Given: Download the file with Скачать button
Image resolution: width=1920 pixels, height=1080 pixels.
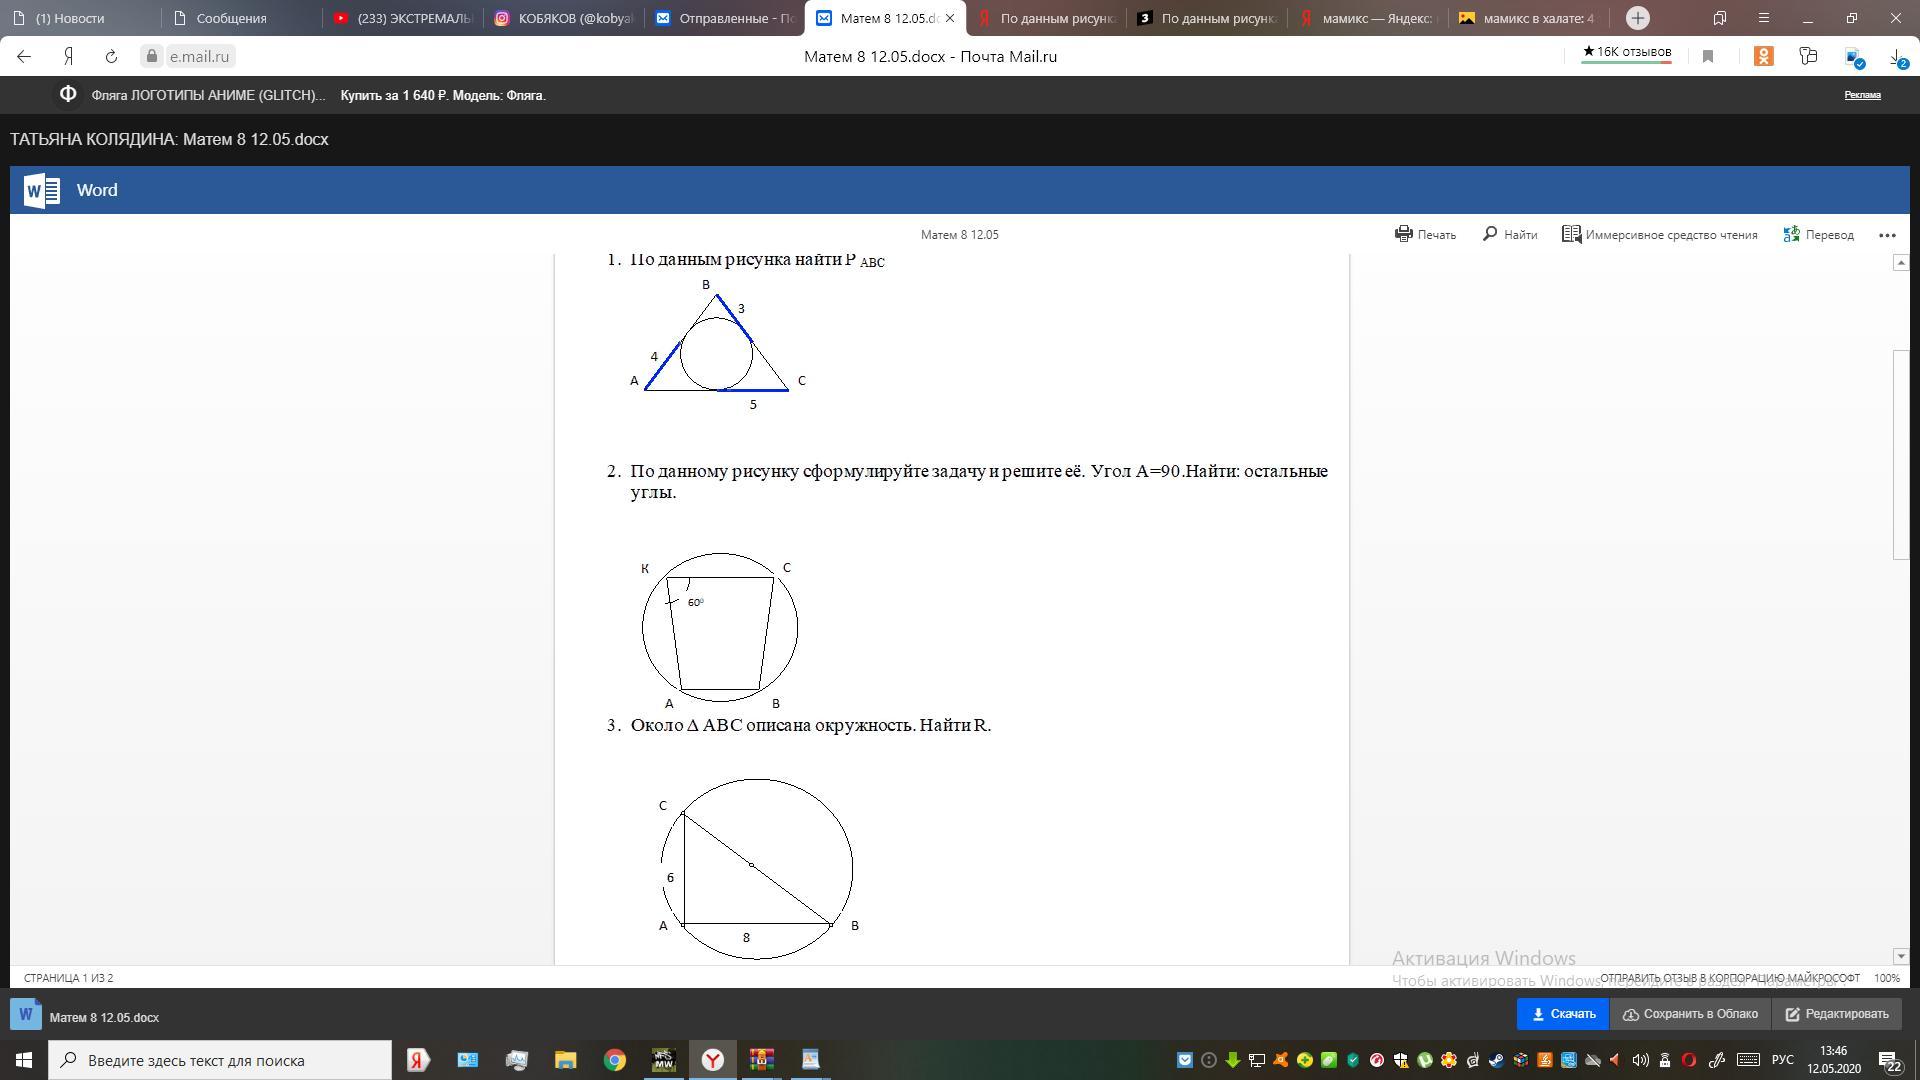Looking at the screenshot, I should coord(1563,1014).
